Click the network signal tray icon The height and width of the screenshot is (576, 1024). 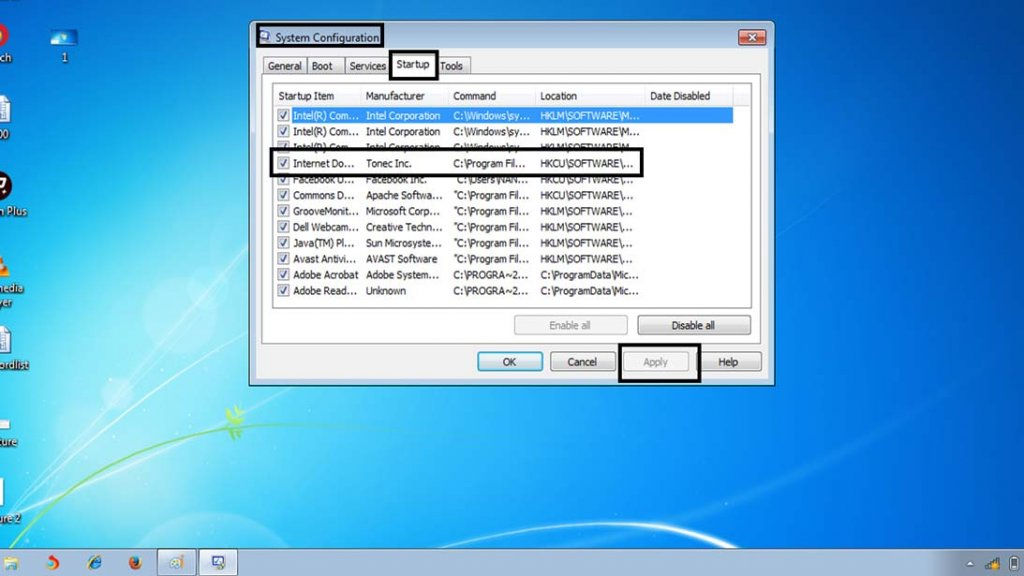(x=993, y=564)
